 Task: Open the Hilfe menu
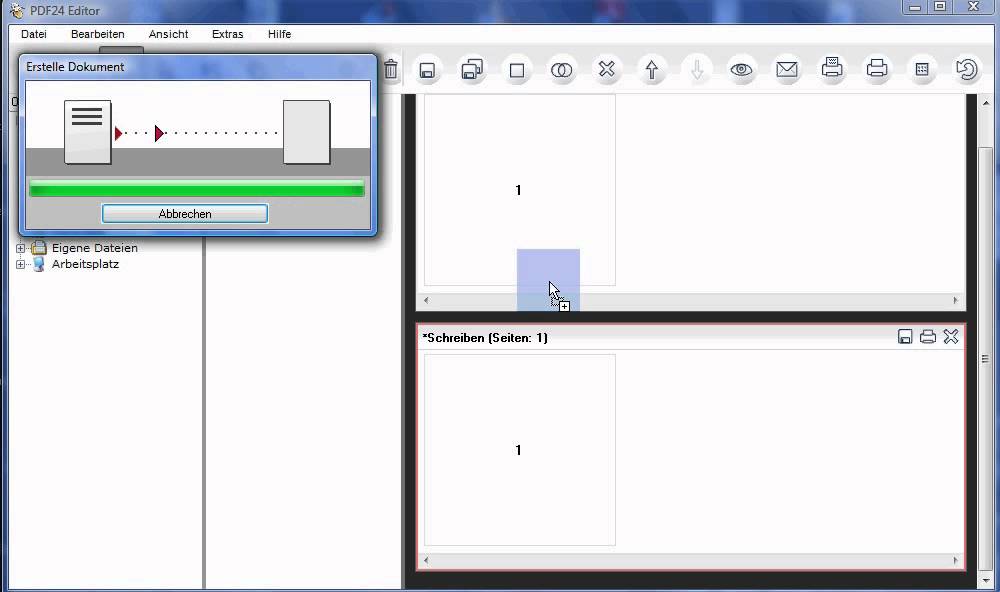click(x=279, y=34)
